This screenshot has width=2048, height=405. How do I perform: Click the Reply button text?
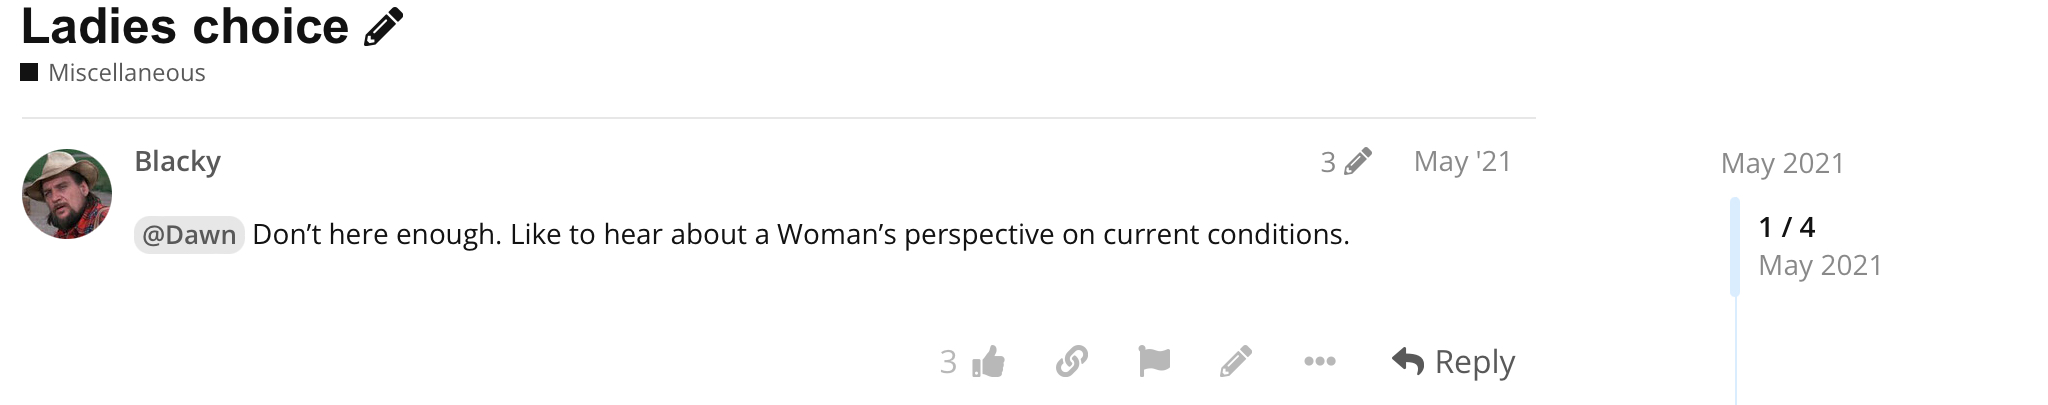coord(1475,361)
